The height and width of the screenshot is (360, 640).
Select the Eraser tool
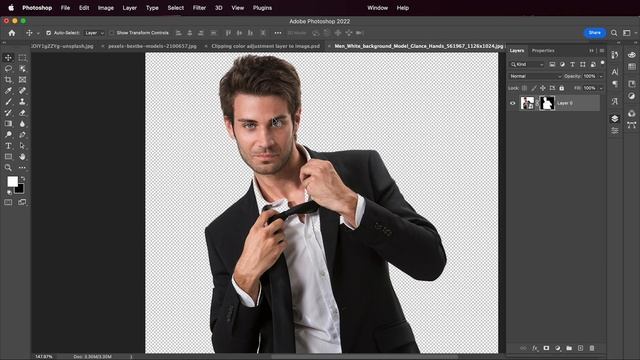coord(22,113)
